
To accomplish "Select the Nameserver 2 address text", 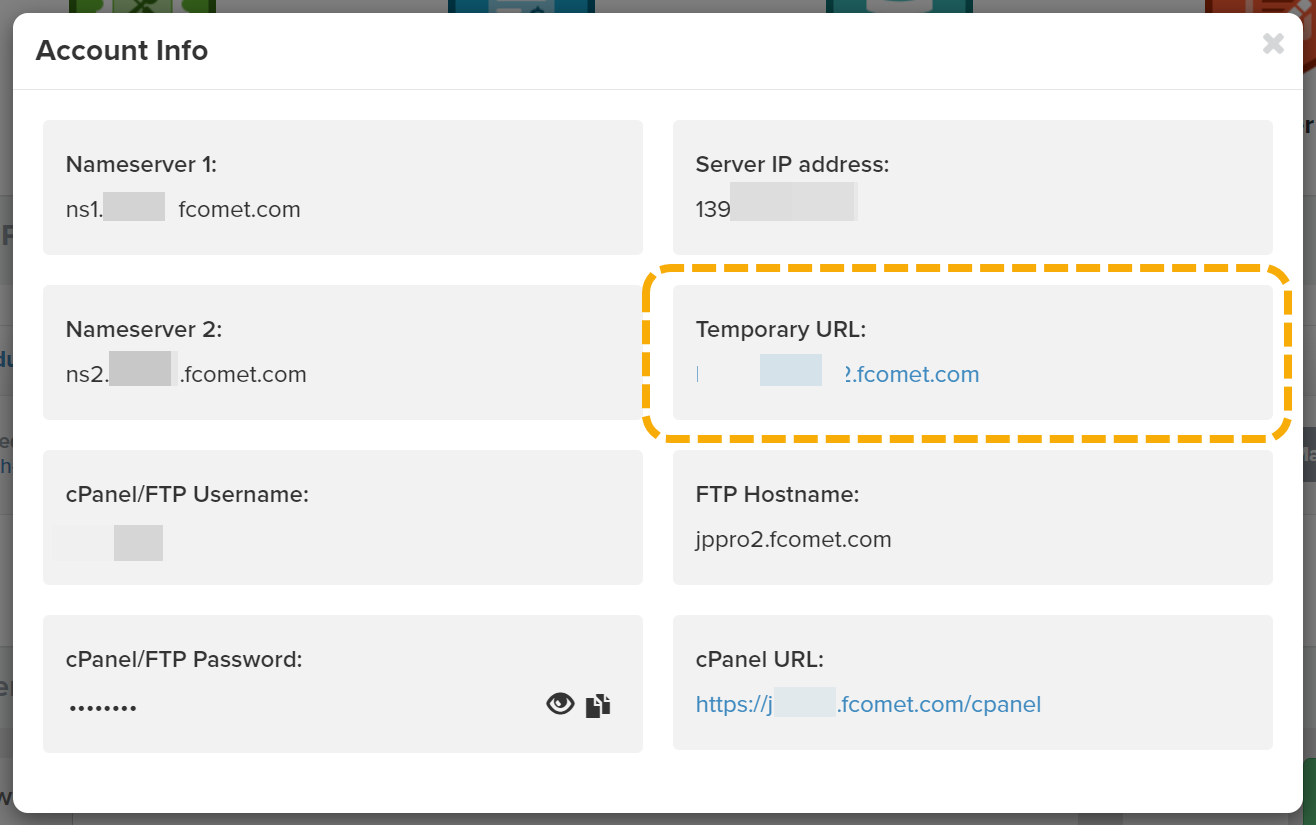I will 186,374.
